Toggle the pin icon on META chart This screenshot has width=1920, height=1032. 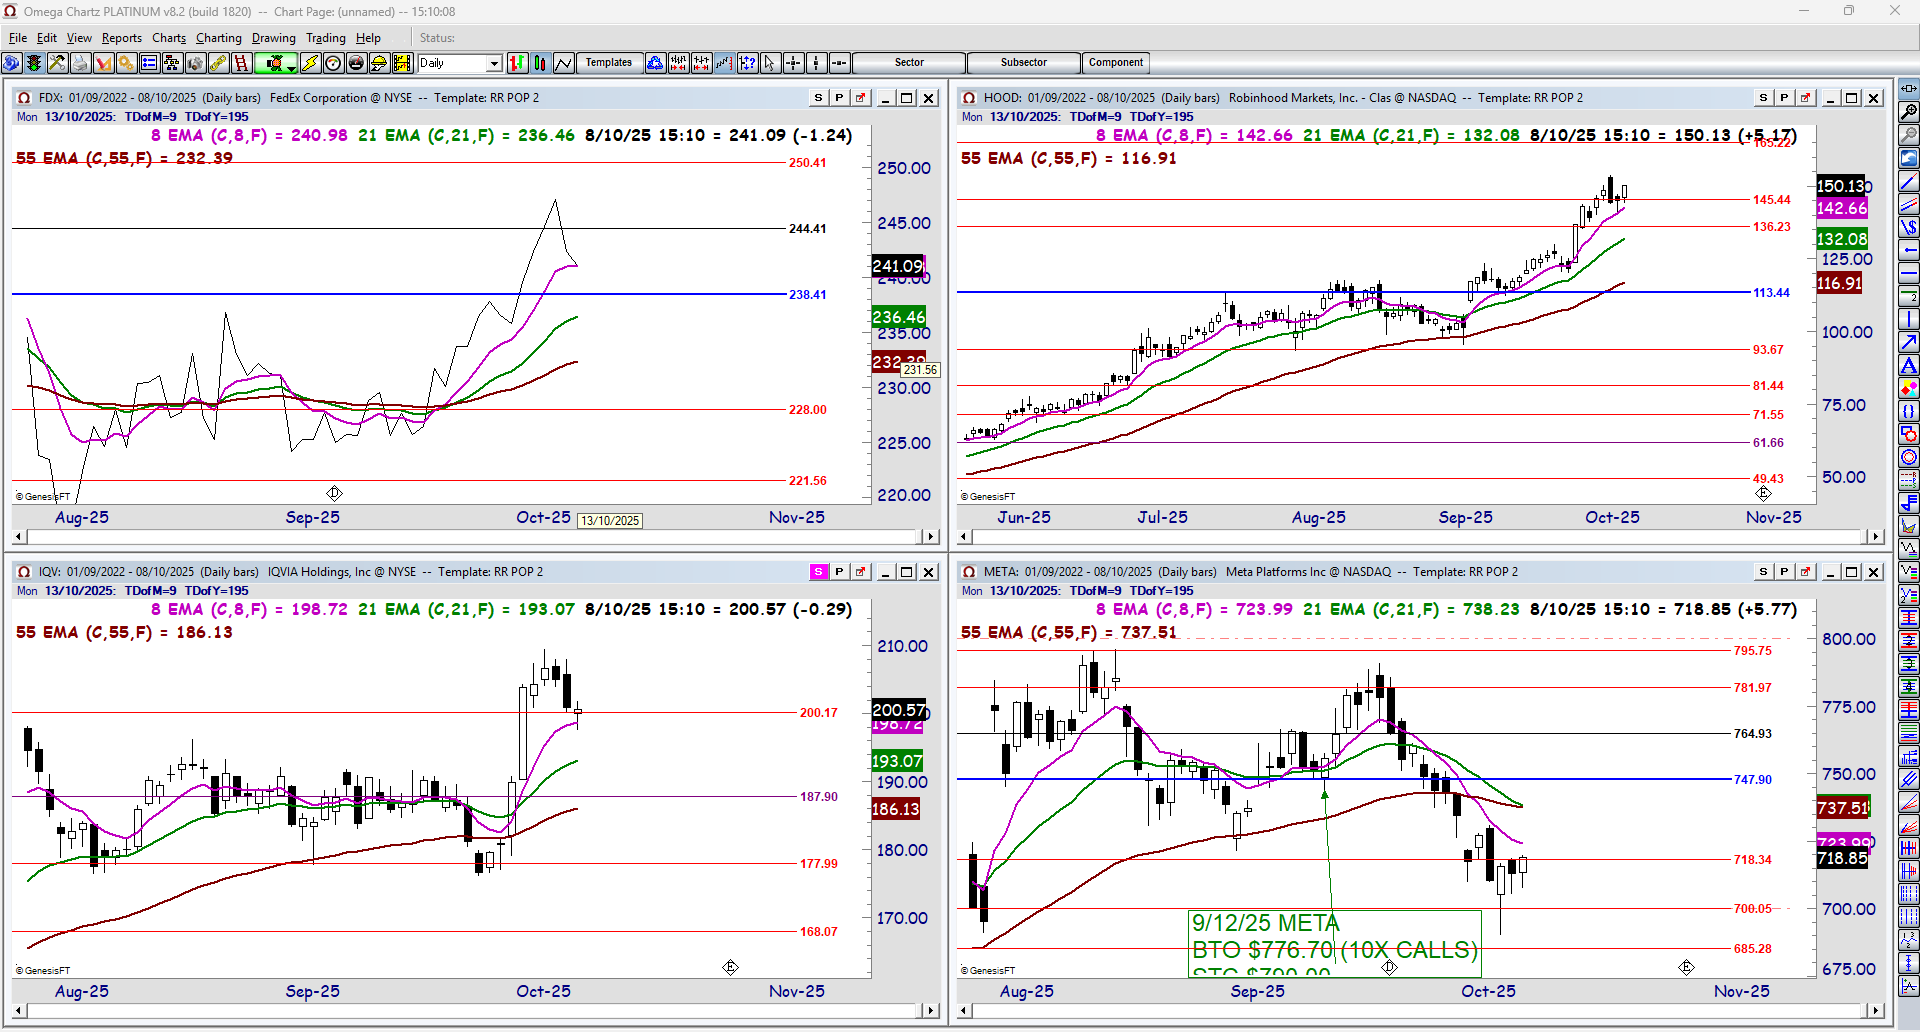point(1805,572)
